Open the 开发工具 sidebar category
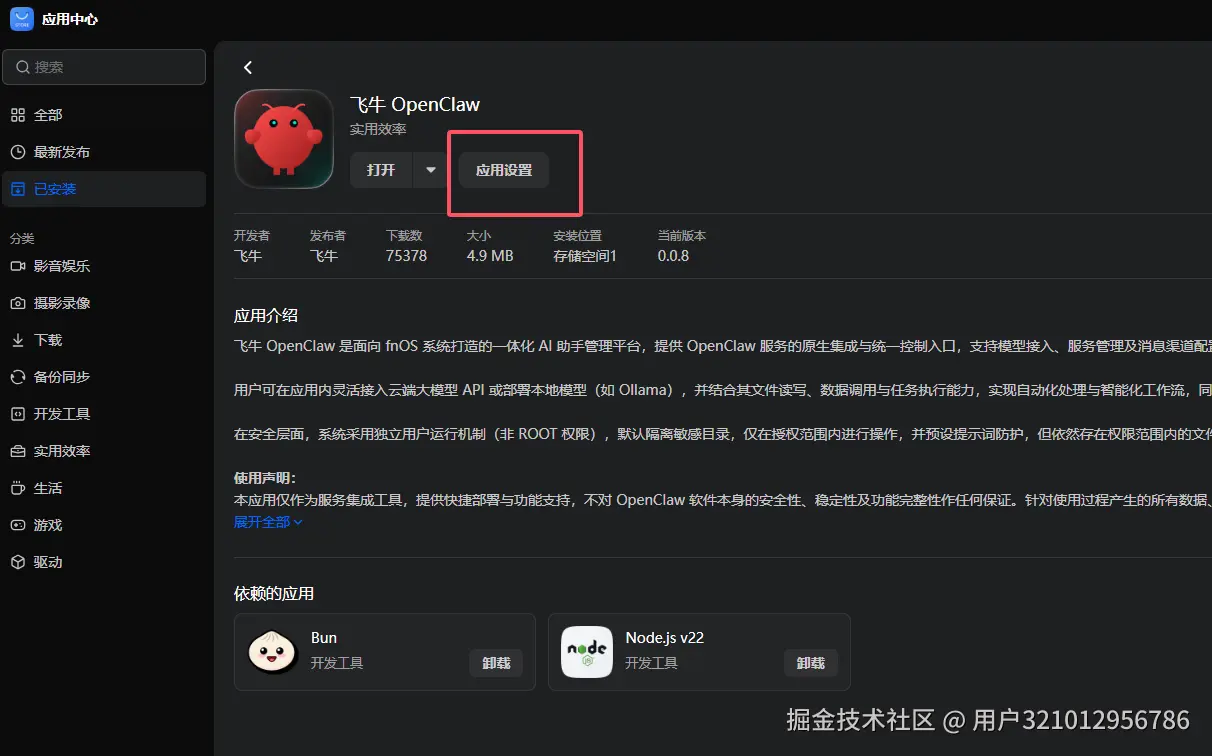 pos(104,414)
